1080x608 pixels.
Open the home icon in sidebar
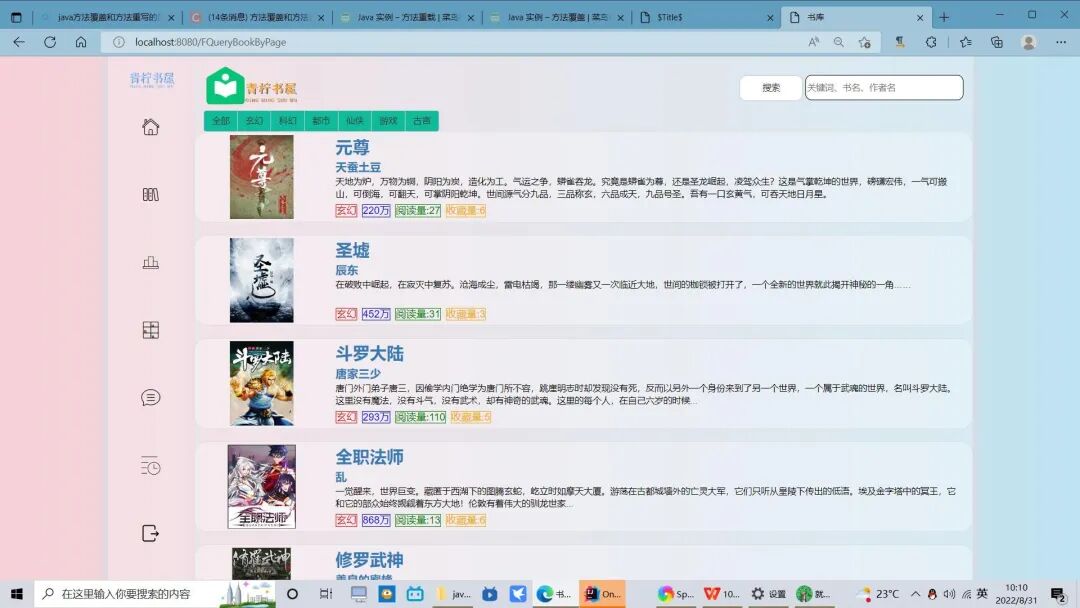[150, 127]
